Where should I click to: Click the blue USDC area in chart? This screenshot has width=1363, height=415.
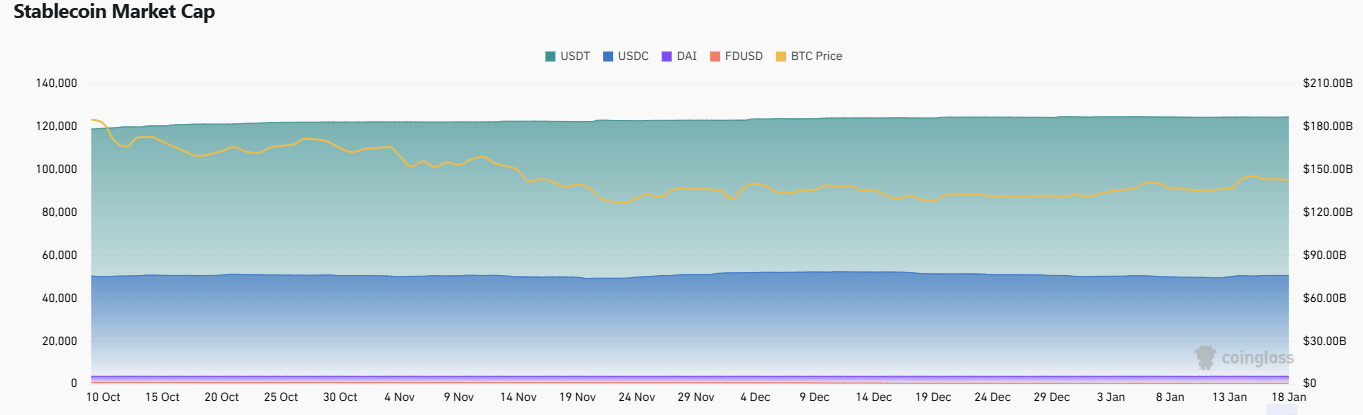700,320
